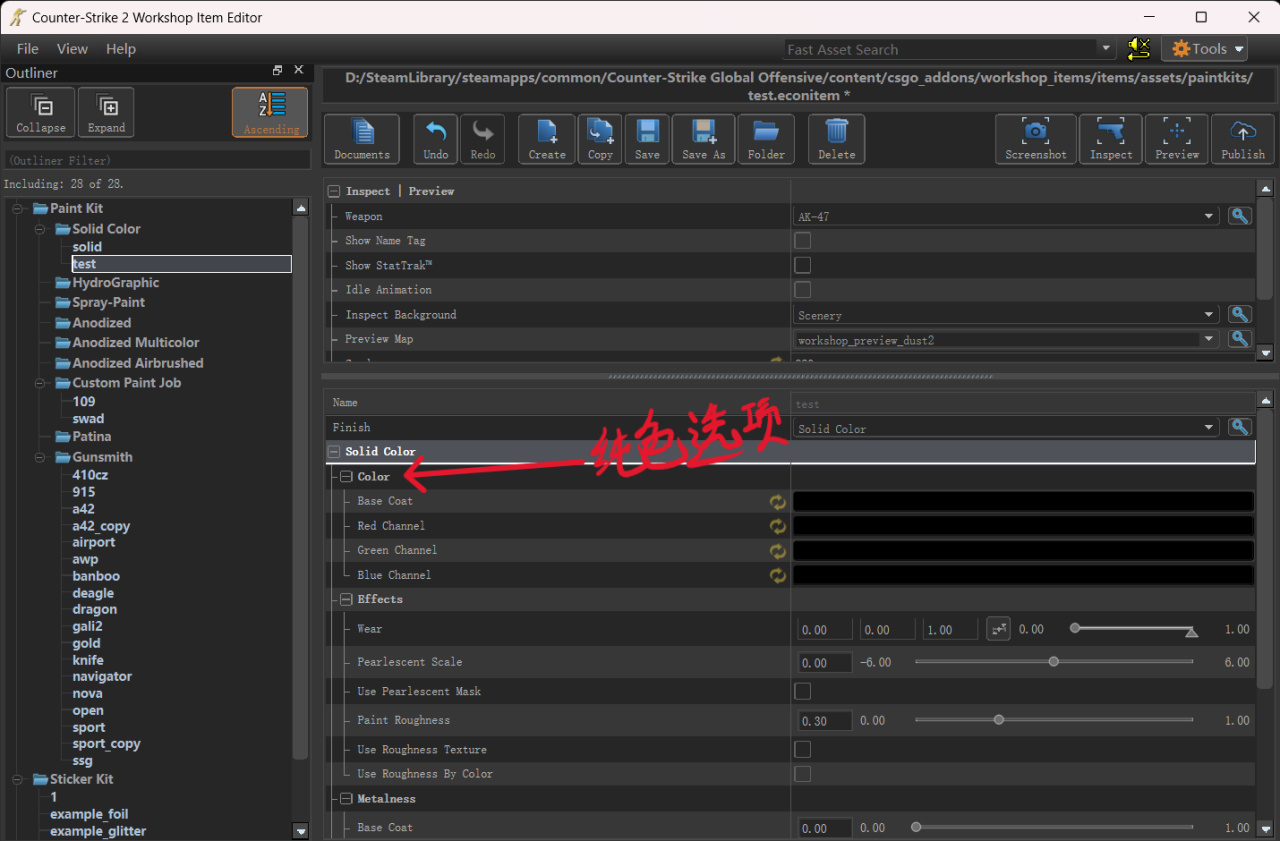1280x841 pixels.
Task: Click the Paint Roughness slider
Action: [x=1054, y=720]
